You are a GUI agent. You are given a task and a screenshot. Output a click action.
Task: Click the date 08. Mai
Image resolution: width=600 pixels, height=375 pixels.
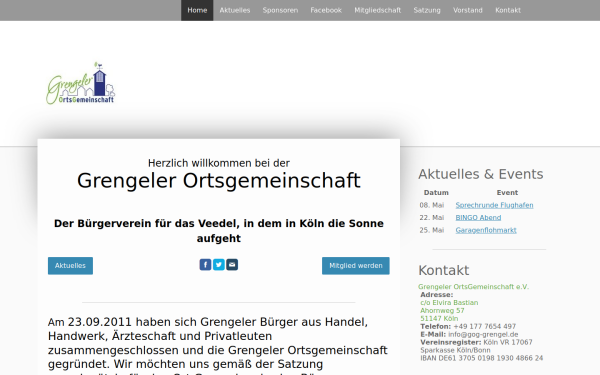(x=432, y=205)
